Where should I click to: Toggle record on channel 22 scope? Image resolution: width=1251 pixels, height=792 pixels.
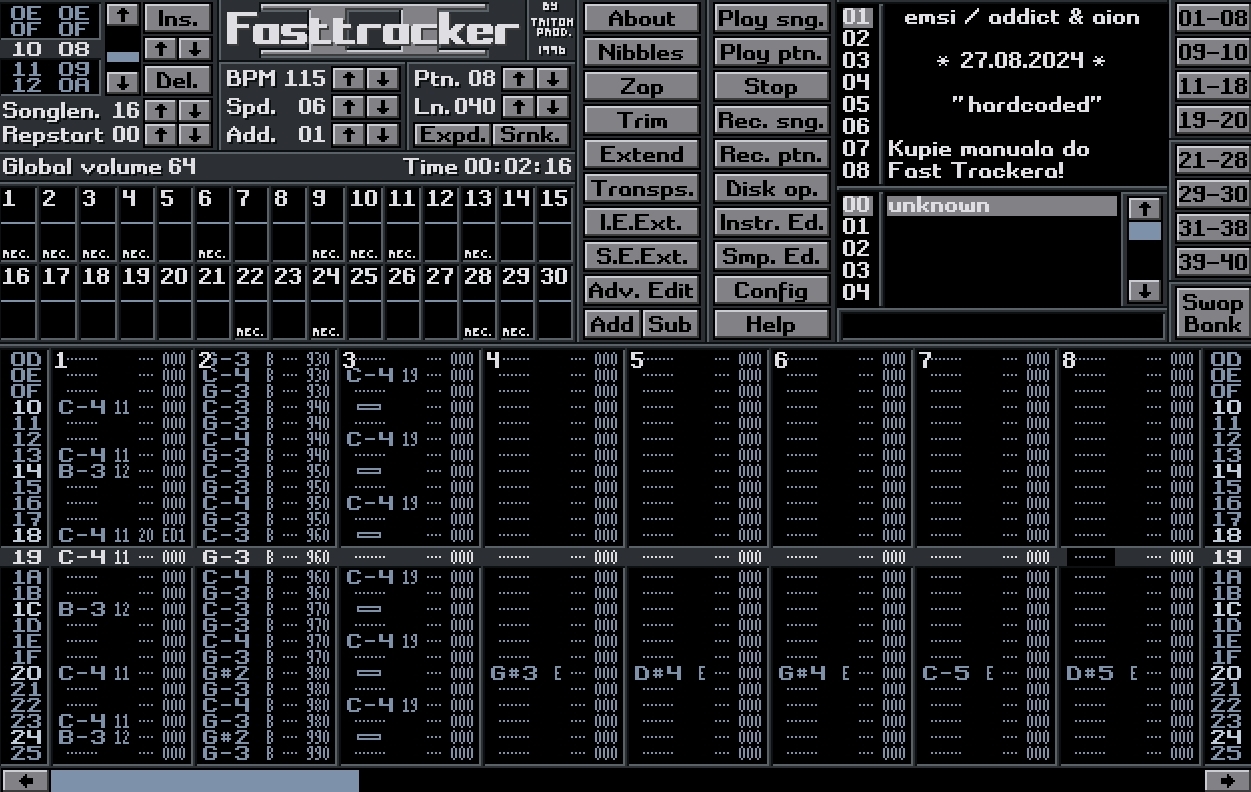pos(250,303)
